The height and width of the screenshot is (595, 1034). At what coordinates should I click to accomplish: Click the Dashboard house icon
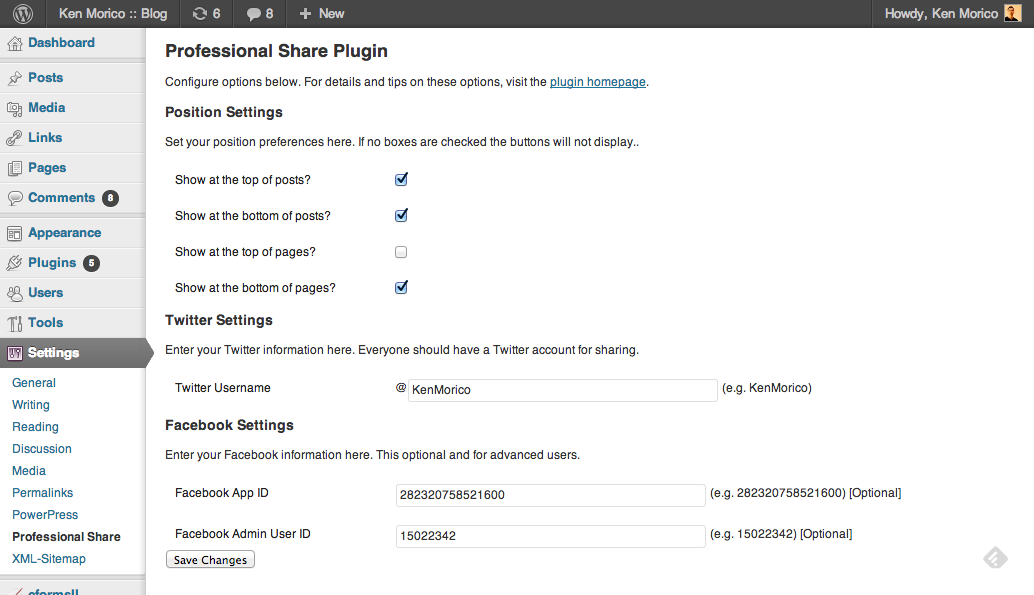pos(15,44)
